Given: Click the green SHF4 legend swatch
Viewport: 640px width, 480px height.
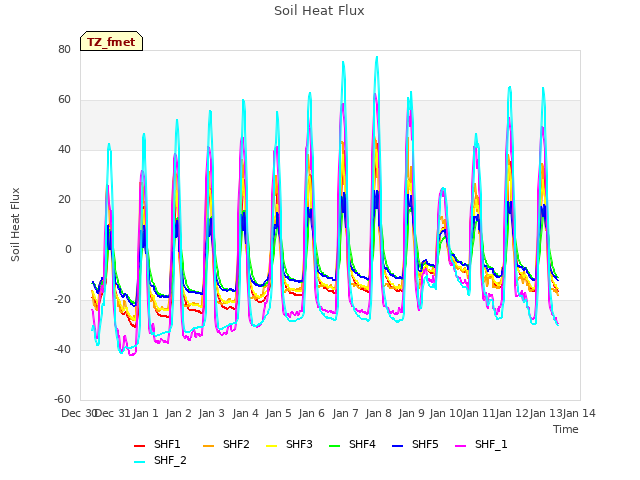Looking at the screenshot, I should pos(335,446).
